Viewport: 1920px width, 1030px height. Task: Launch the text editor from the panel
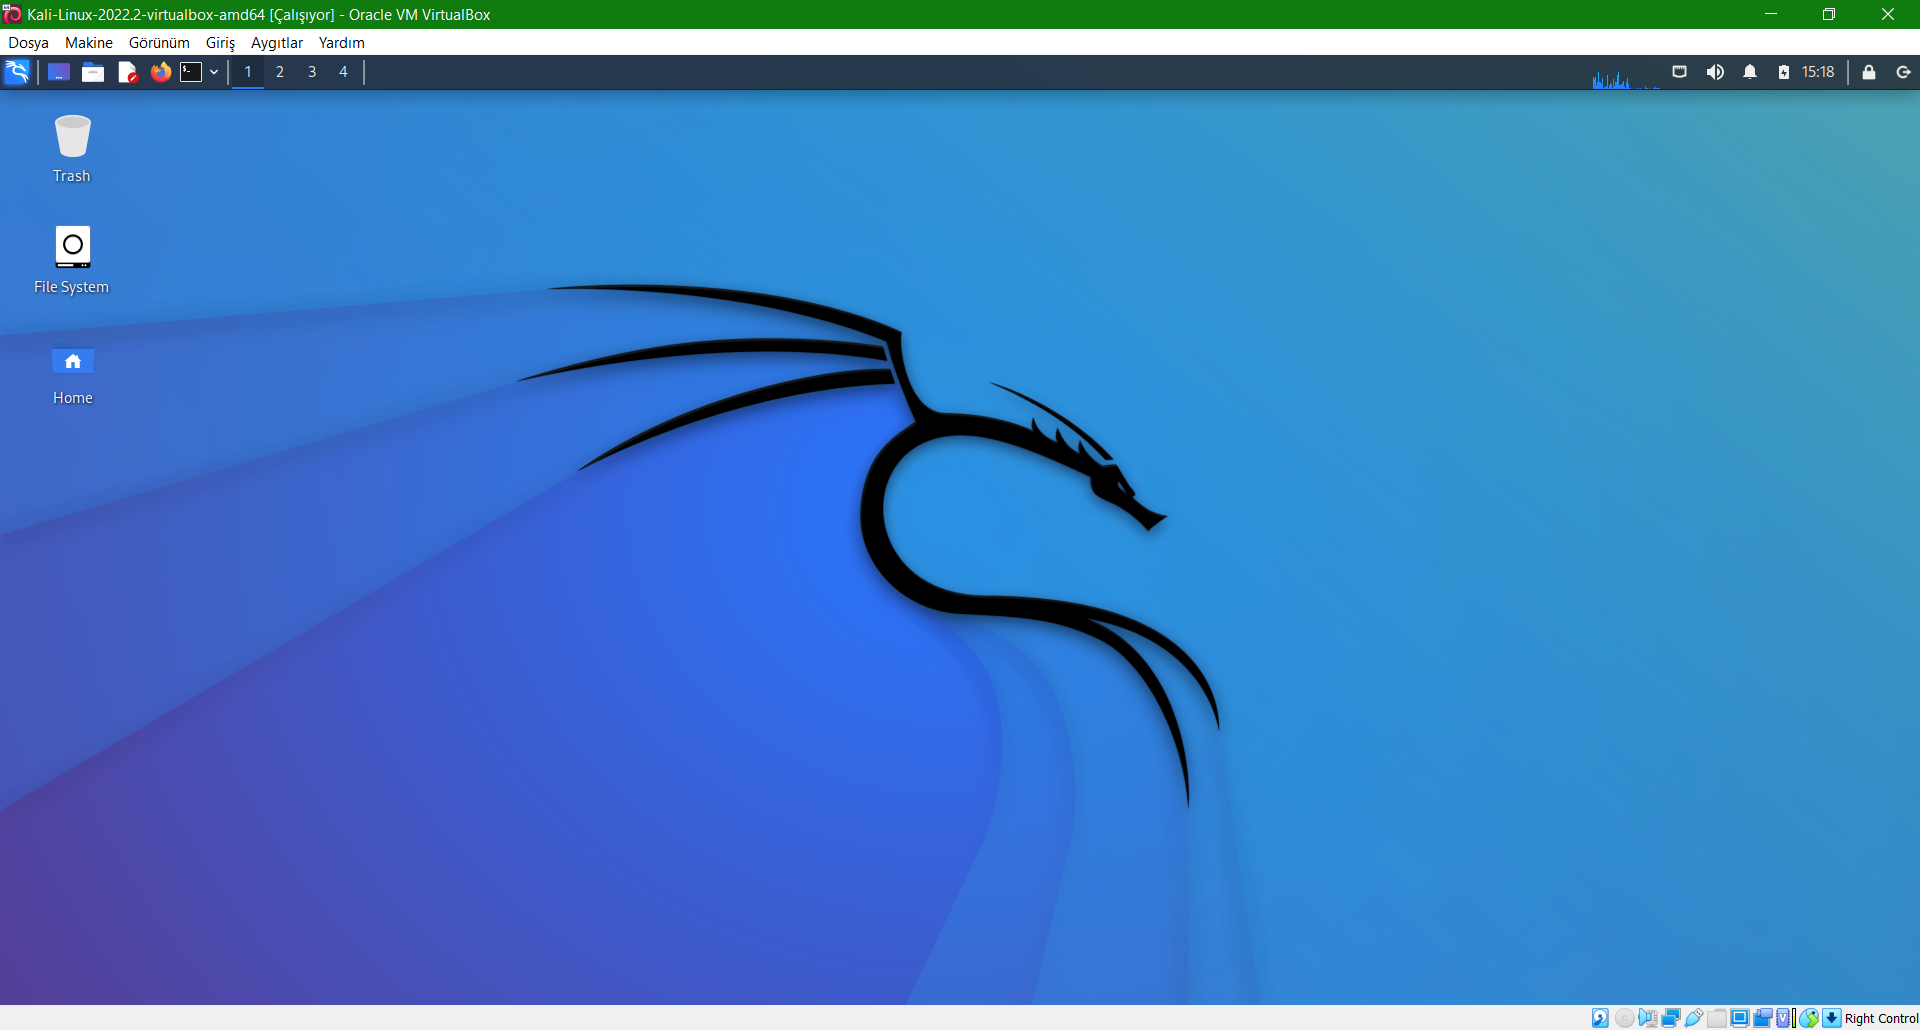pos(127,72)
